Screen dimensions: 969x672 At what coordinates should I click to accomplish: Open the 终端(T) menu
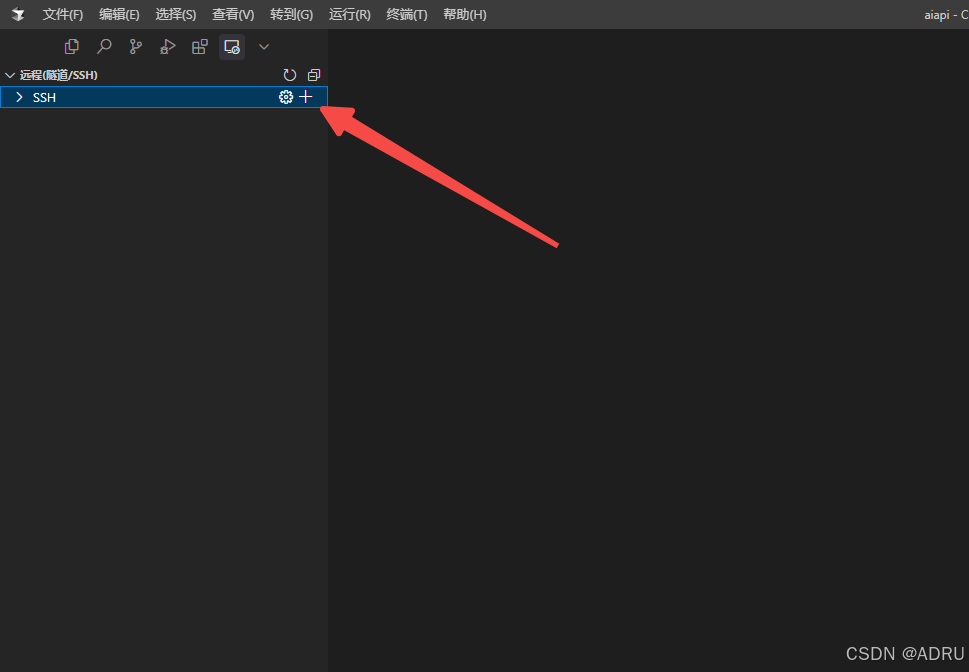coord(407,14)
